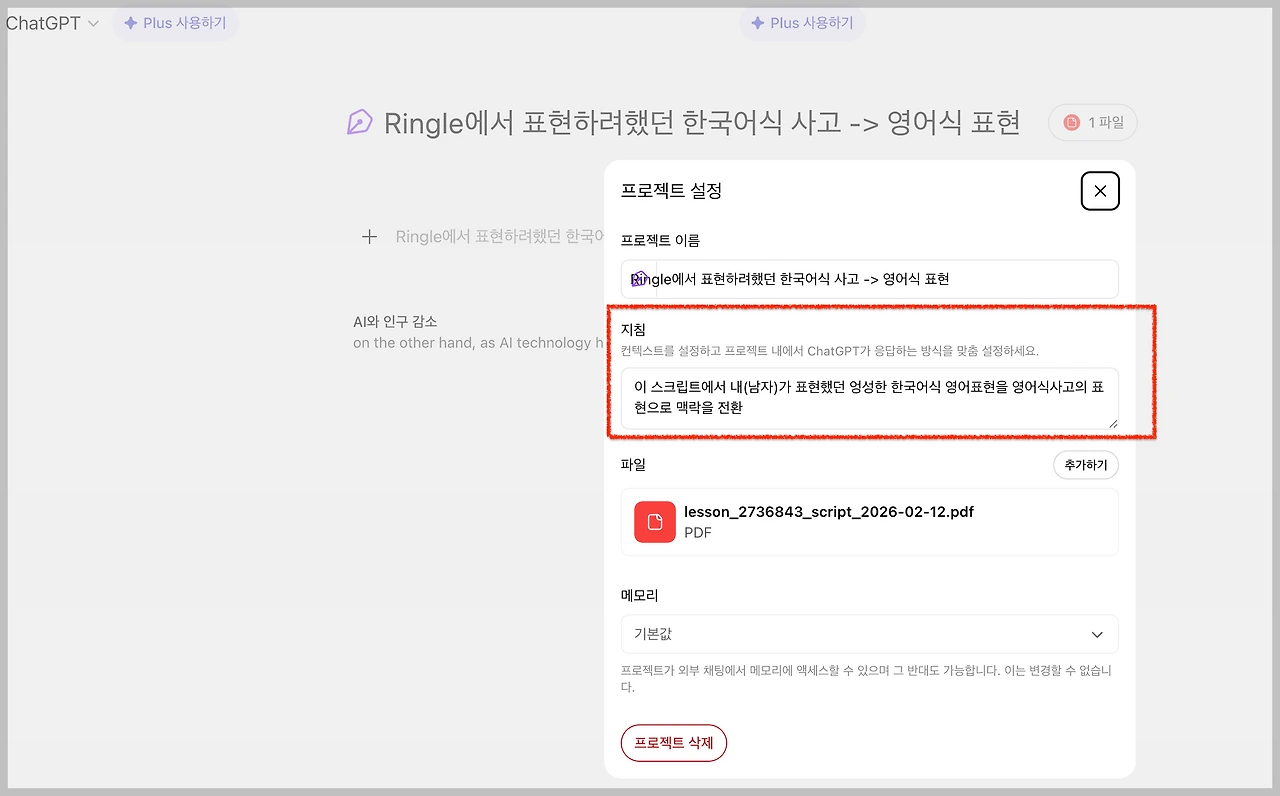Click the purple pen project icon by title
The image size is (1280, 796).
coord(359,123)
